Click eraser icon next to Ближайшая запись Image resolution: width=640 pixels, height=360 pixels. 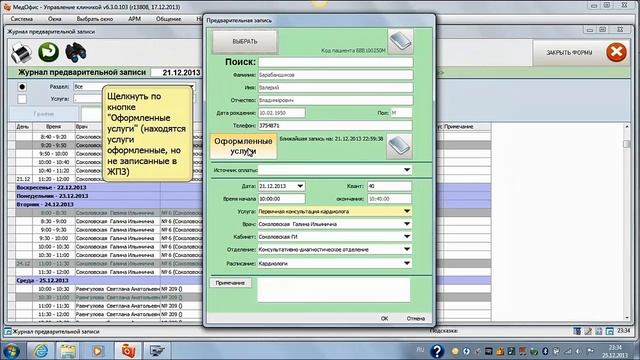pos(399,147)
